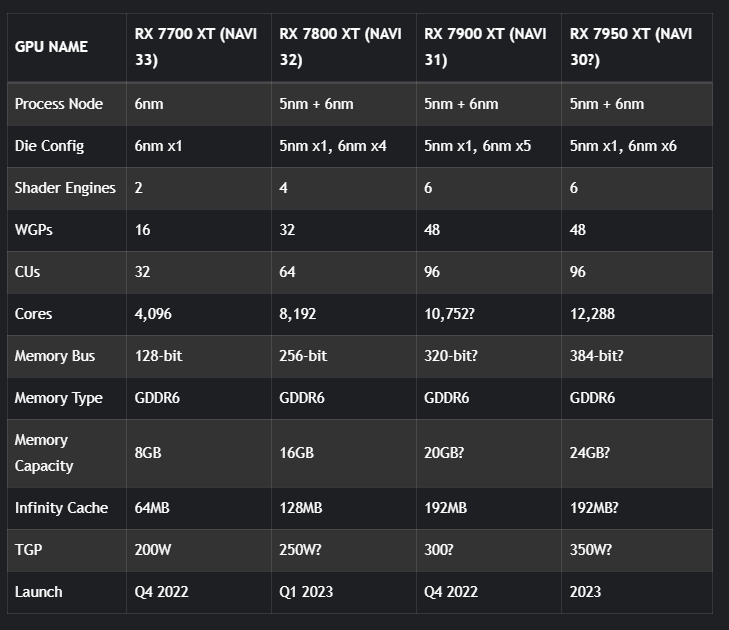This screenshot has width=729, height=630.
Task: Click the Shader Engines row label
Action: coord(65,188)
